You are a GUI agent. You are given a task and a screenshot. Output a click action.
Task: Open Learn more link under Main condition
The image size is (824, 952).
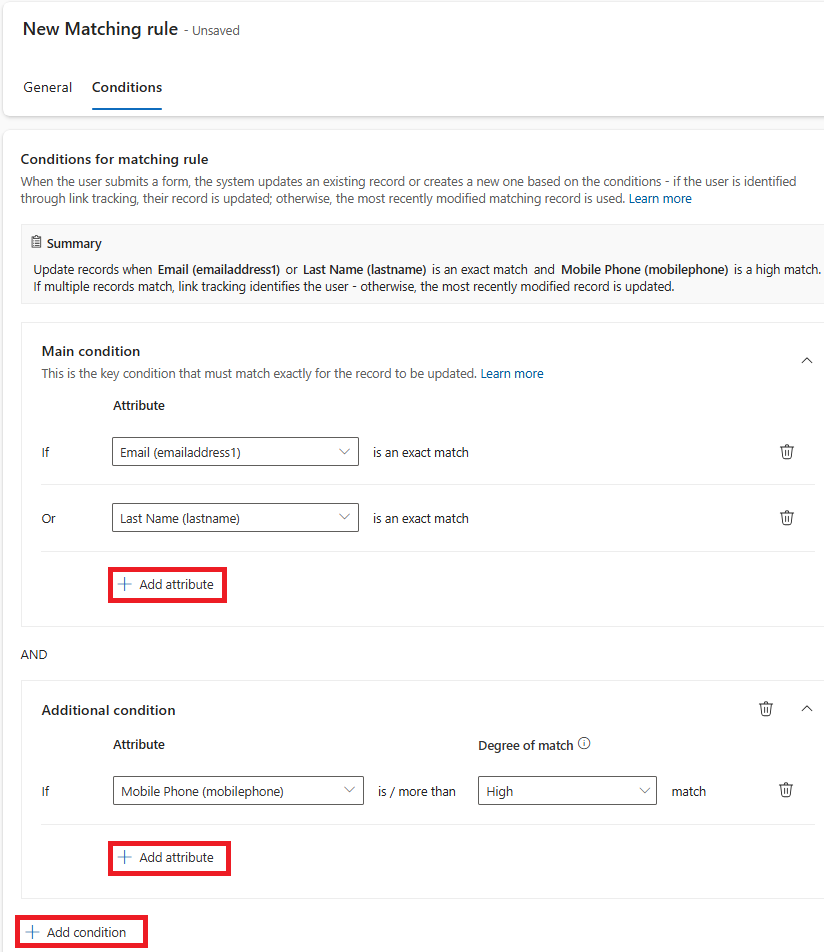(512, 374)
